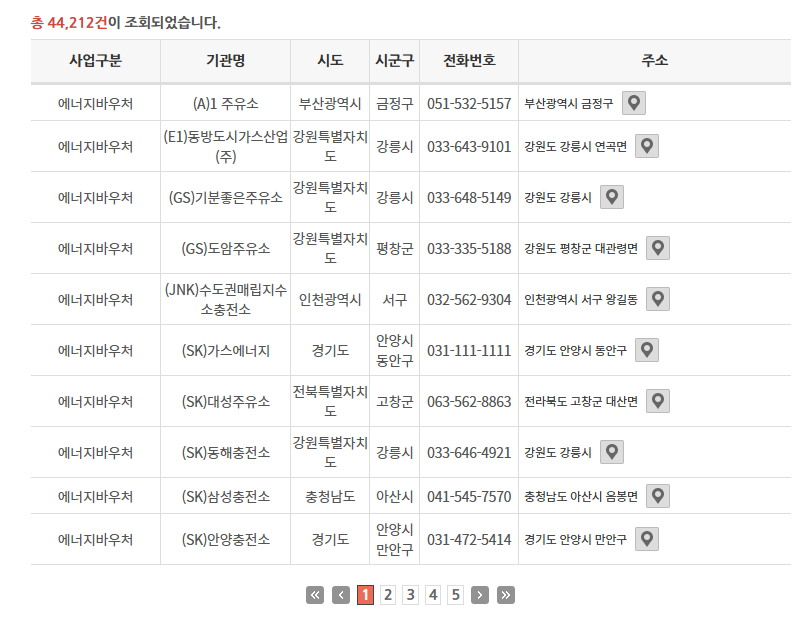This screenshot has width=806, height=628.
Task: Jump to last page with double-right arrow
Action: [506, 595]
